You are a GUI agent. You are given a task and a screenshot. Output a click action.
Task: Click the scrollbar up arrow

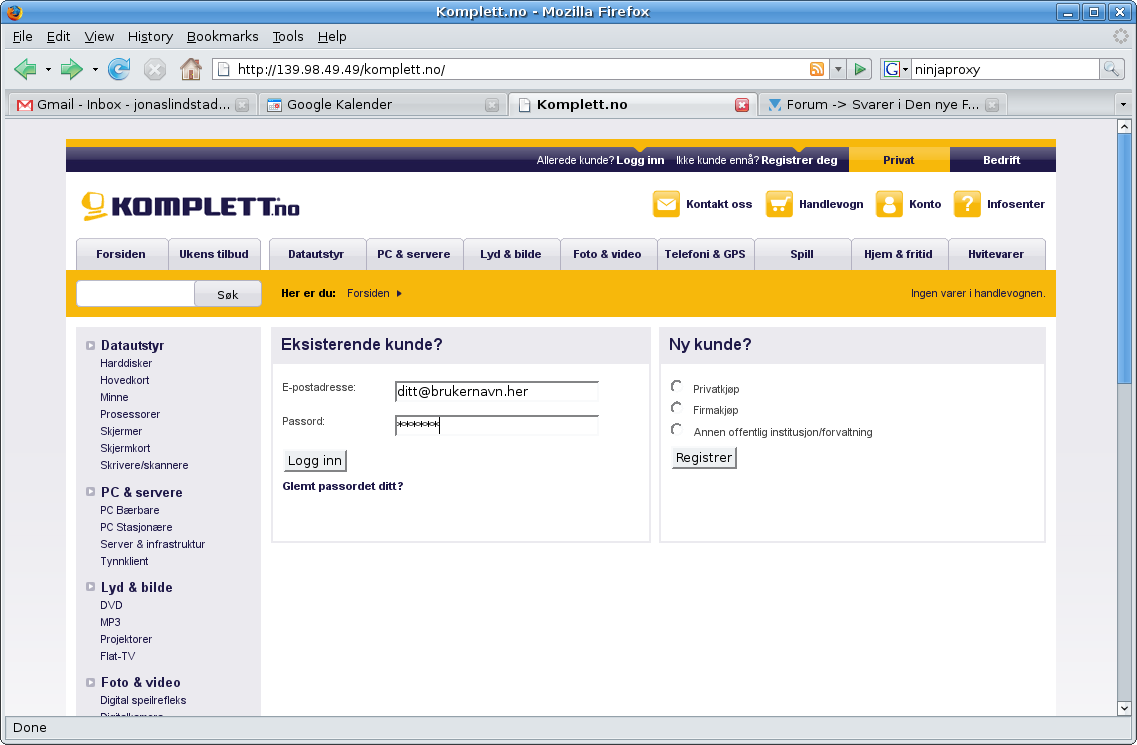point(1125,126)
